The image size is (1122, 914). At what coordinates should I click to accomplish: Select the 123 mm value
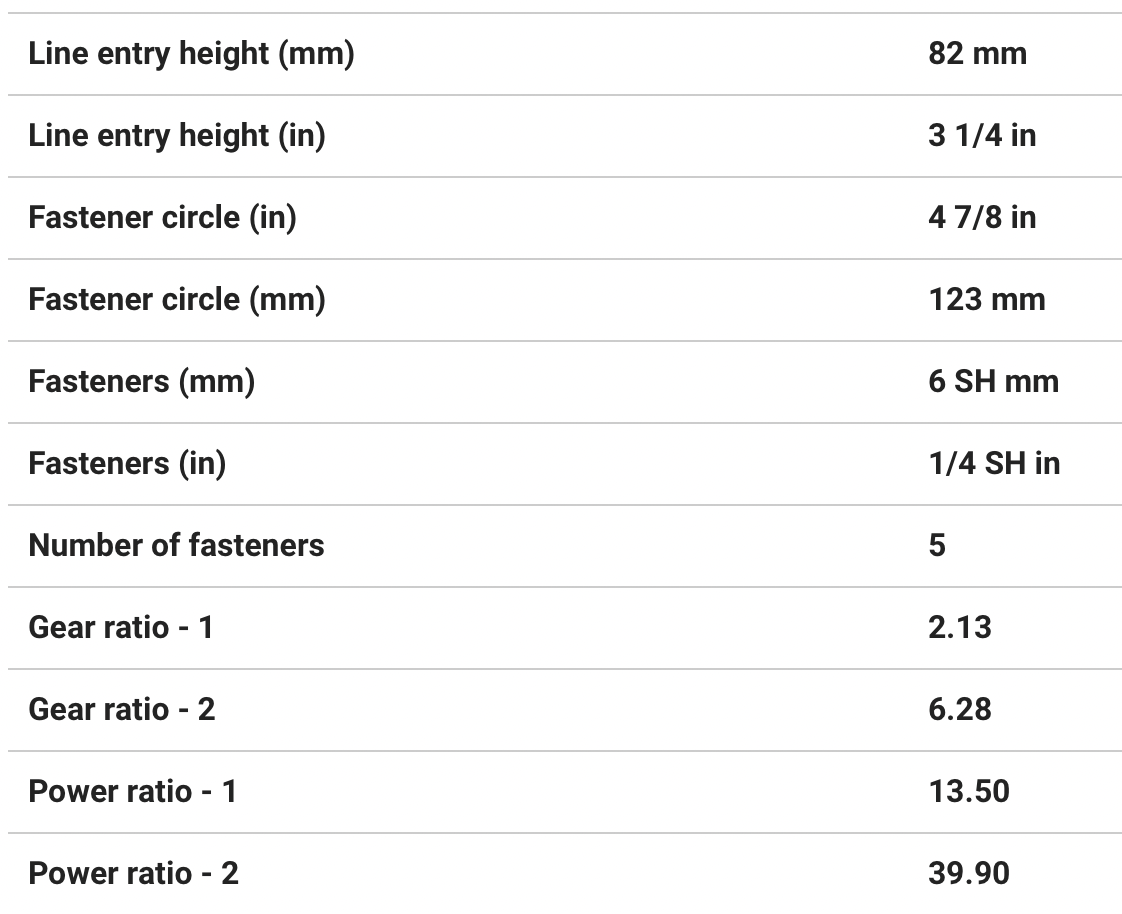[986, 300]
